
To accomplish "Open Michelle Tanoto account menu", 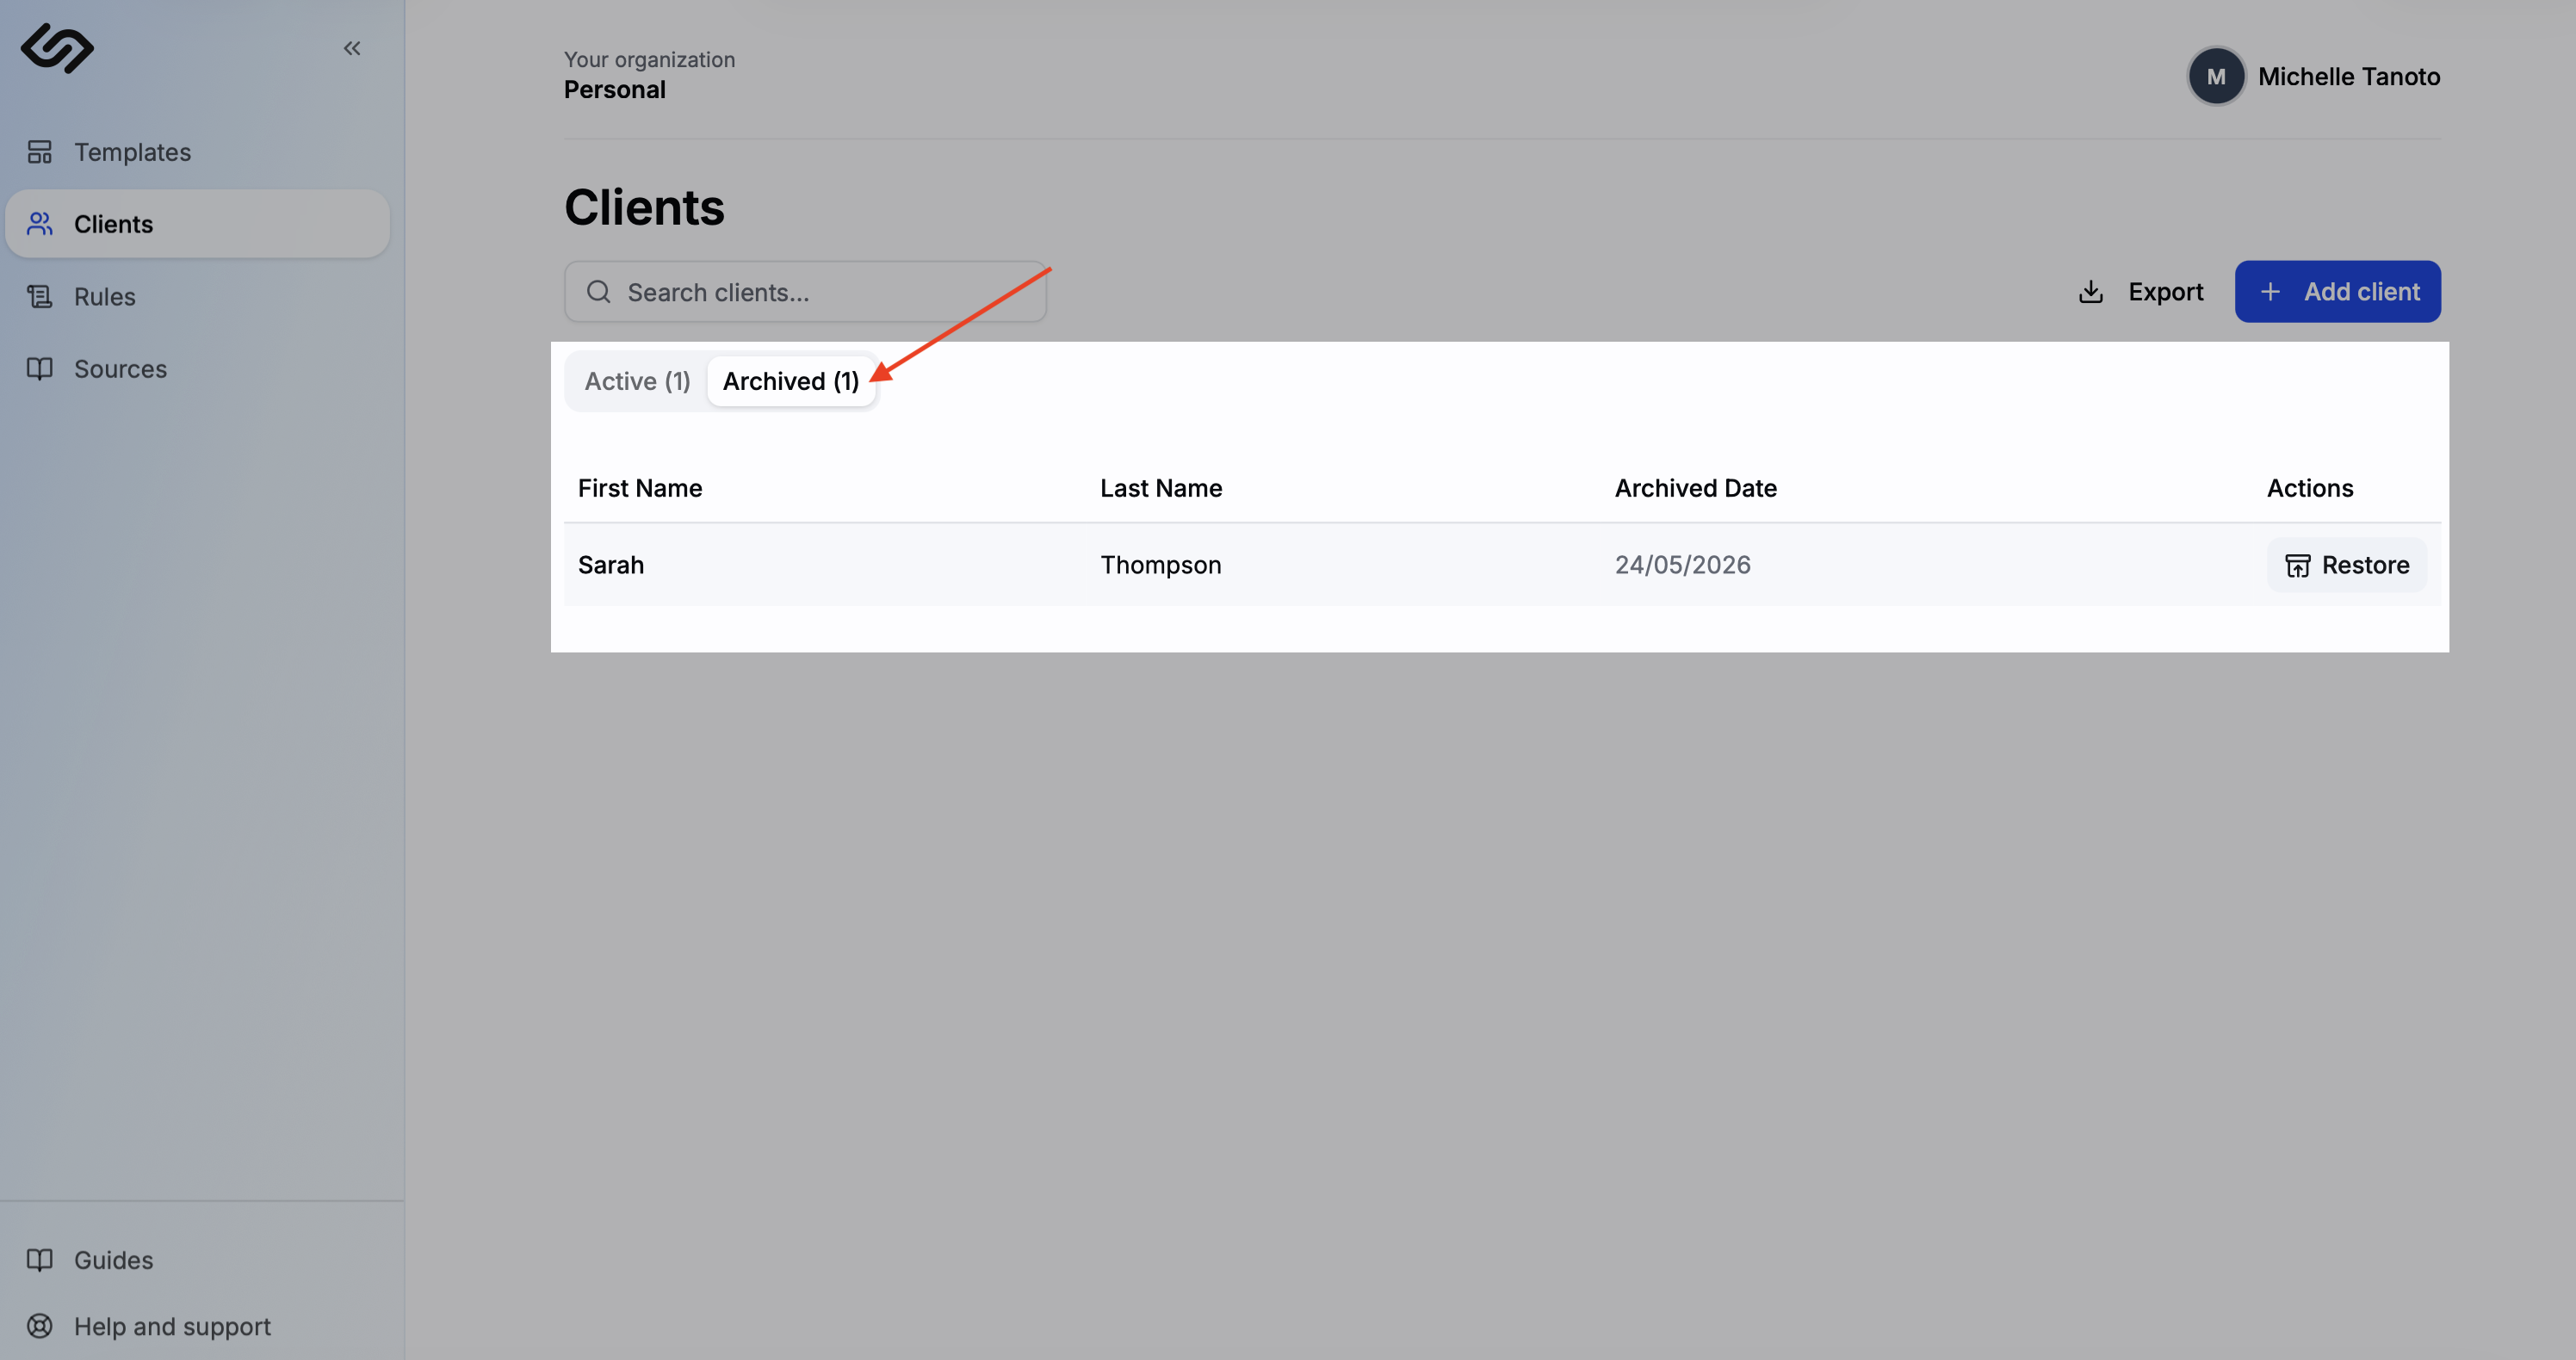I will pyautogui.click(x=2314, y=77).
